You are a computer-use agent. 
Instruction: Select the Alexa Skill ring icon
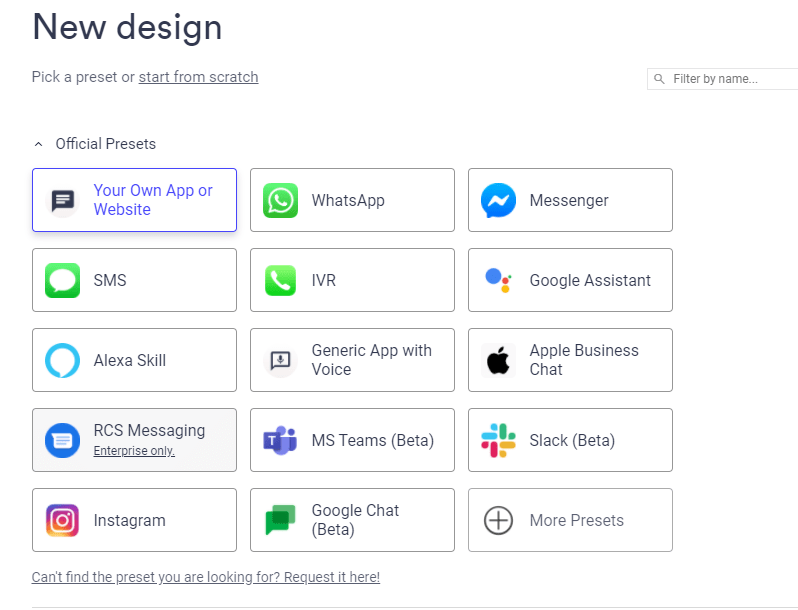63,360
